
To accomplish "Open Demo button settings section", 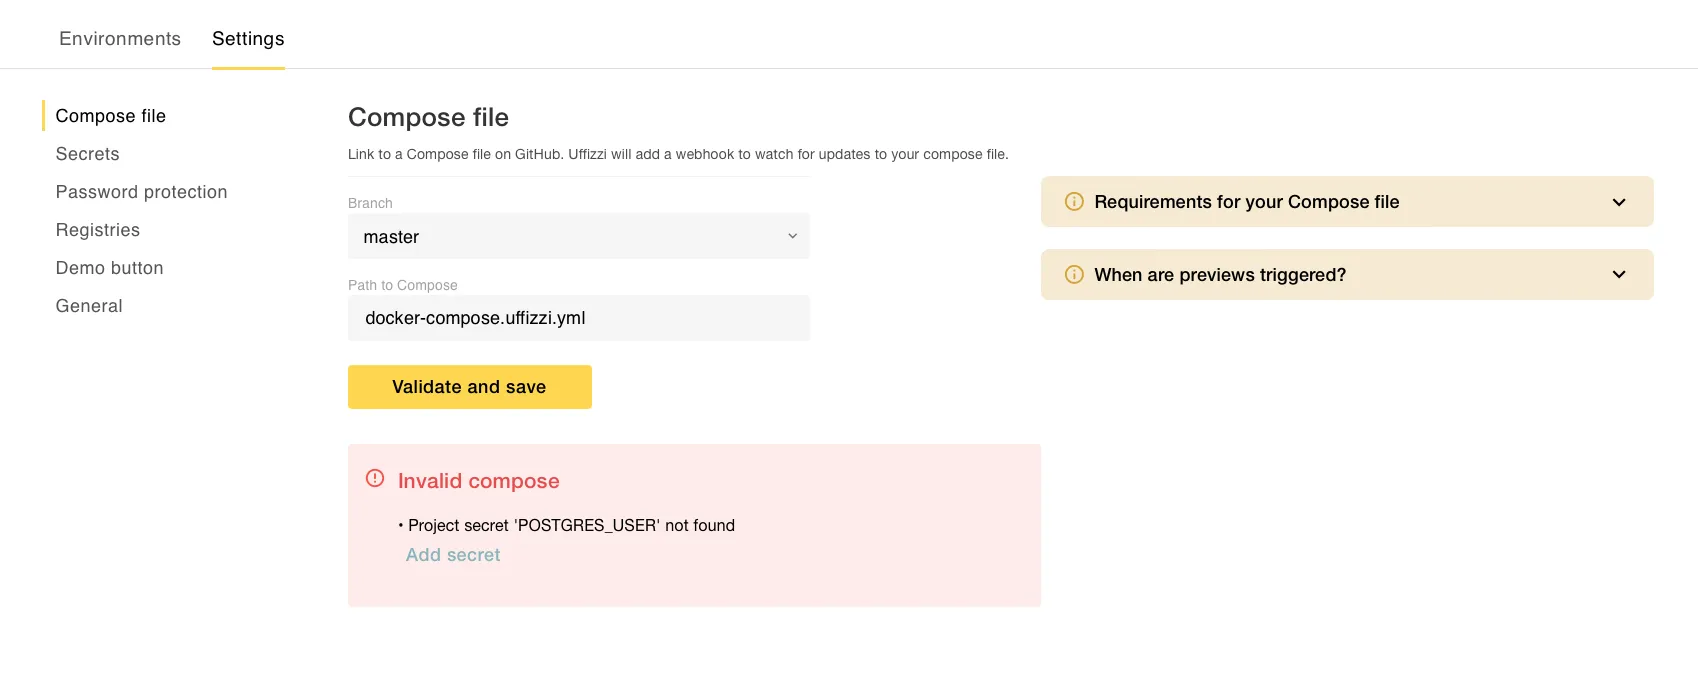I will (x=110, y=268).
